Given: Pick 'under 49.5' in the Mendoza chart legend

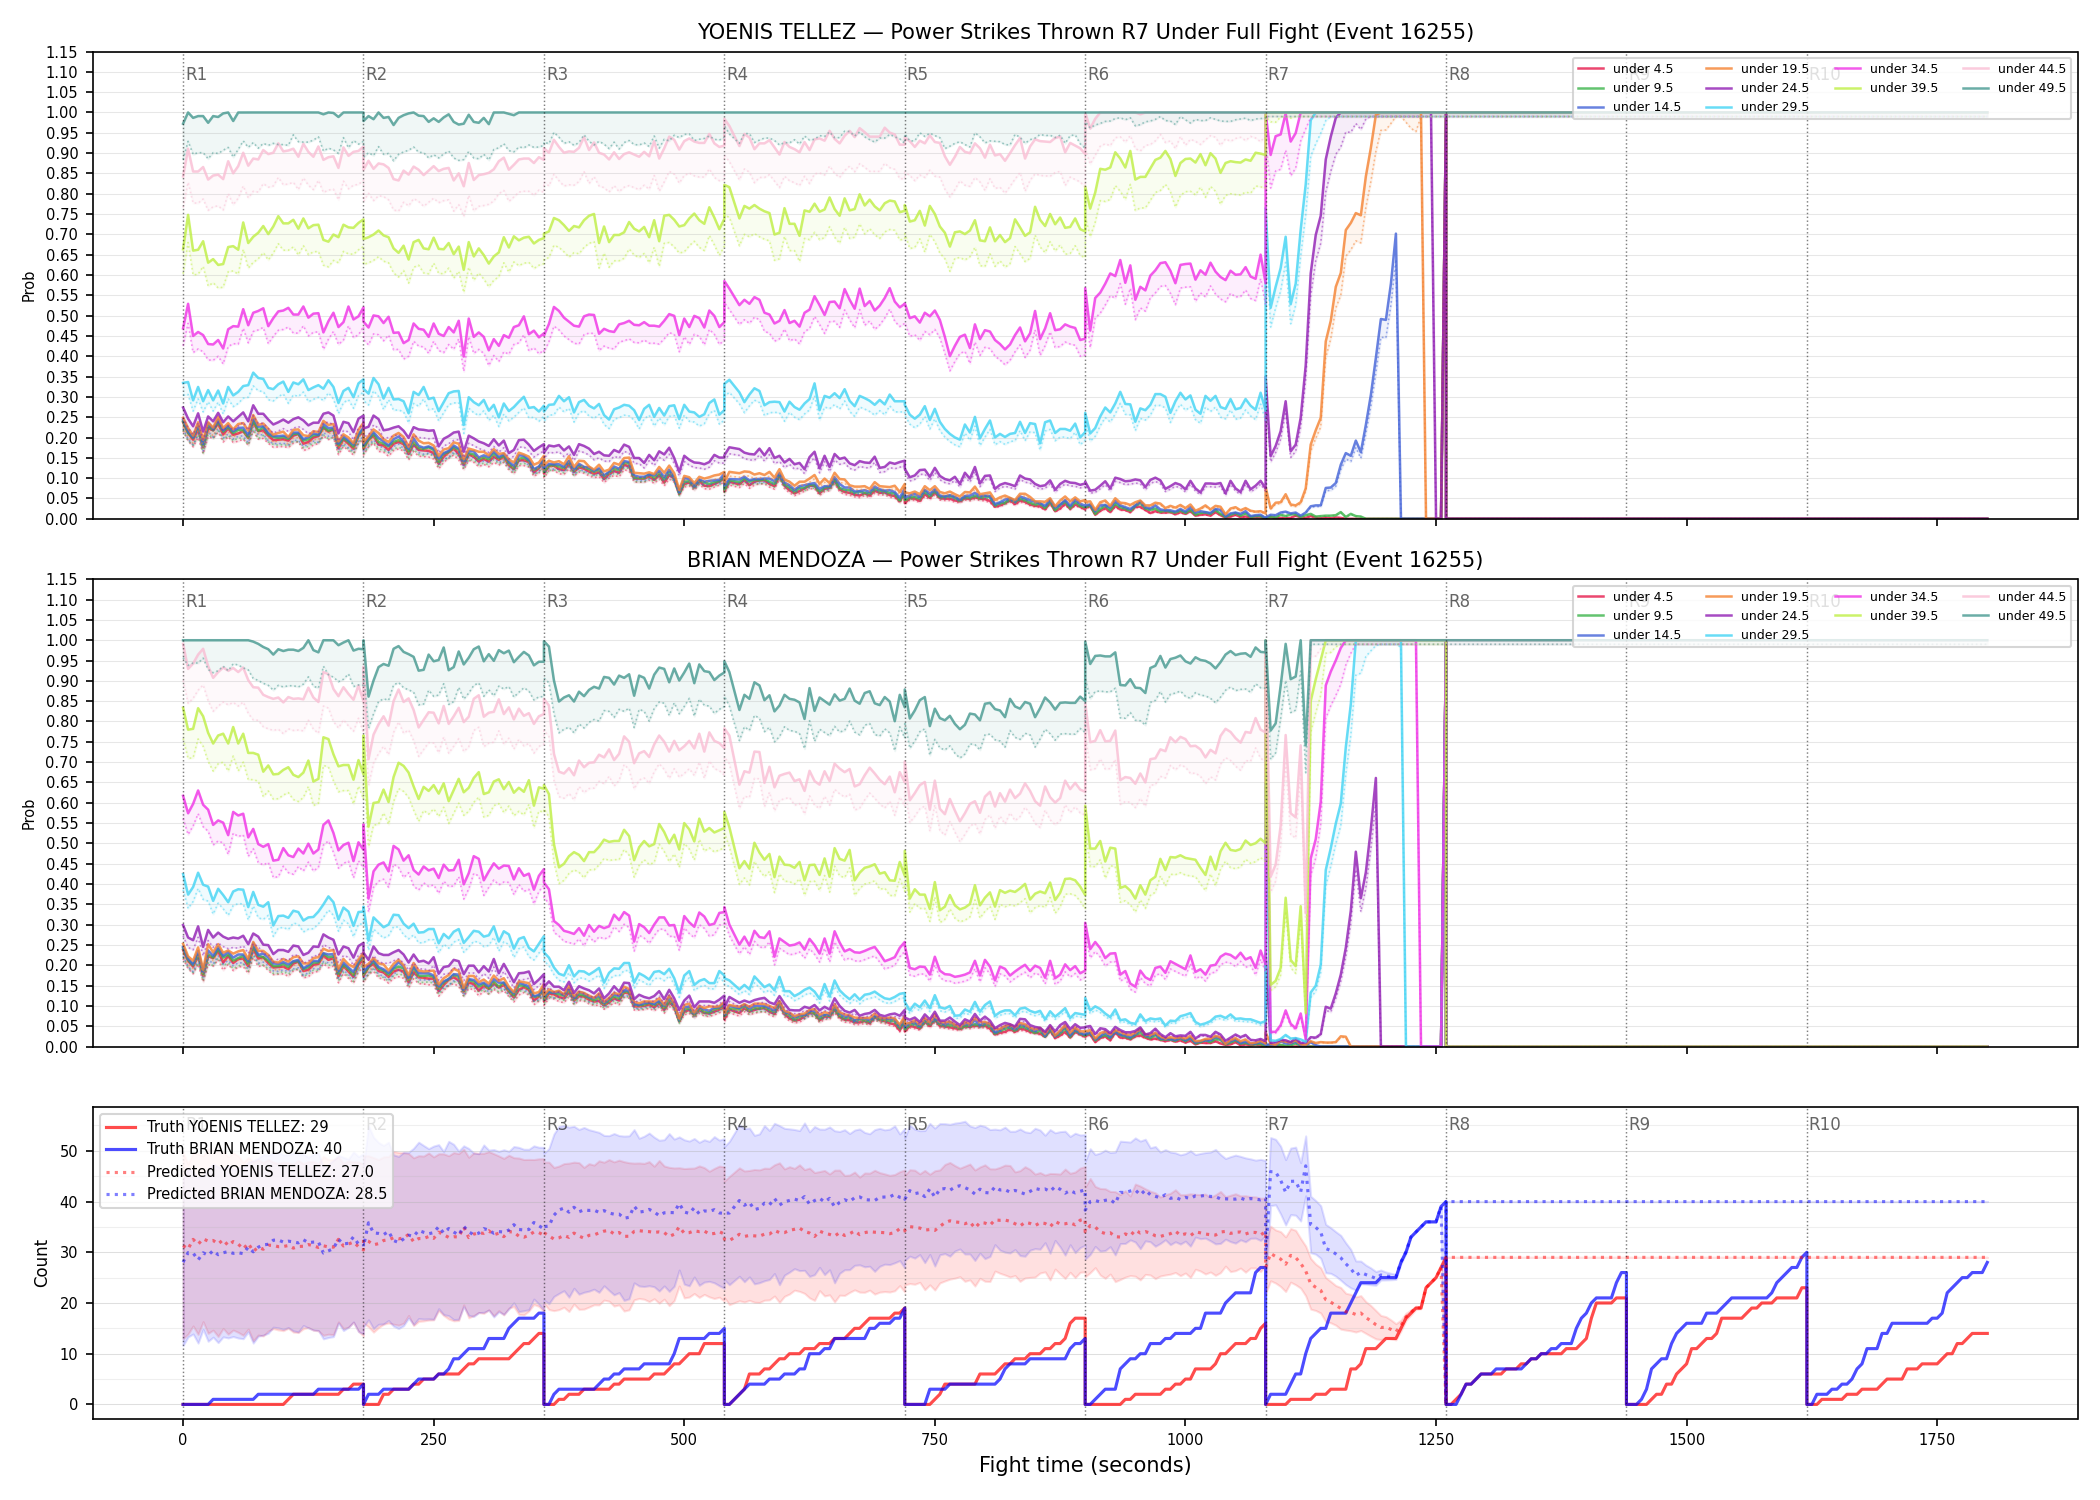Looking at the screenshot, I should [2014, 616].
